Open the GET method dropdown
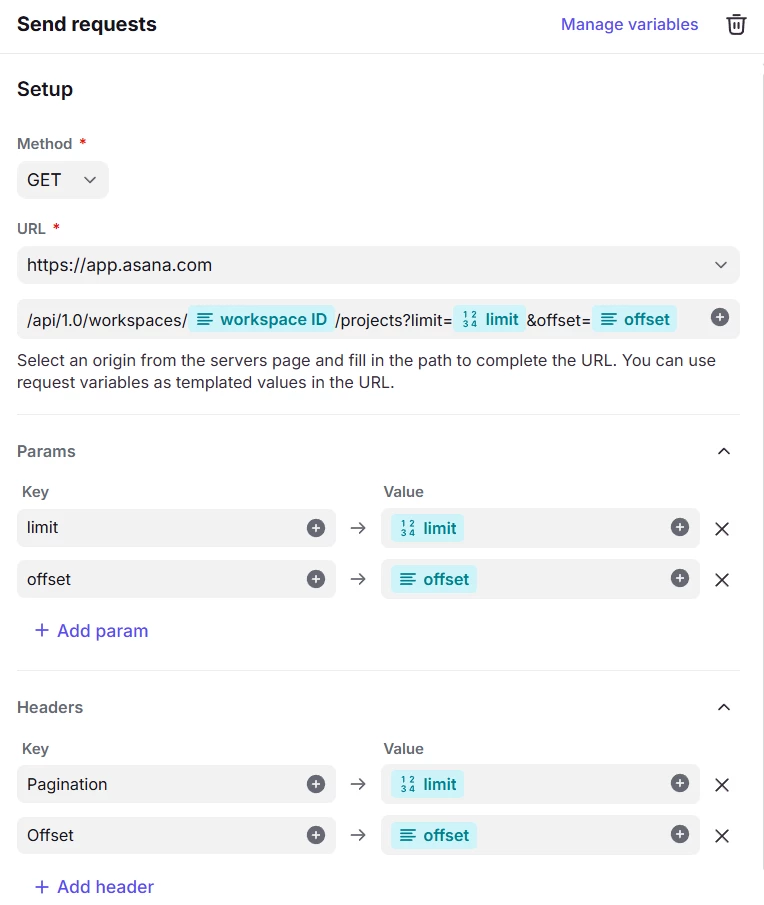Viewport: 764px width, 905px height. pos(62,180)
